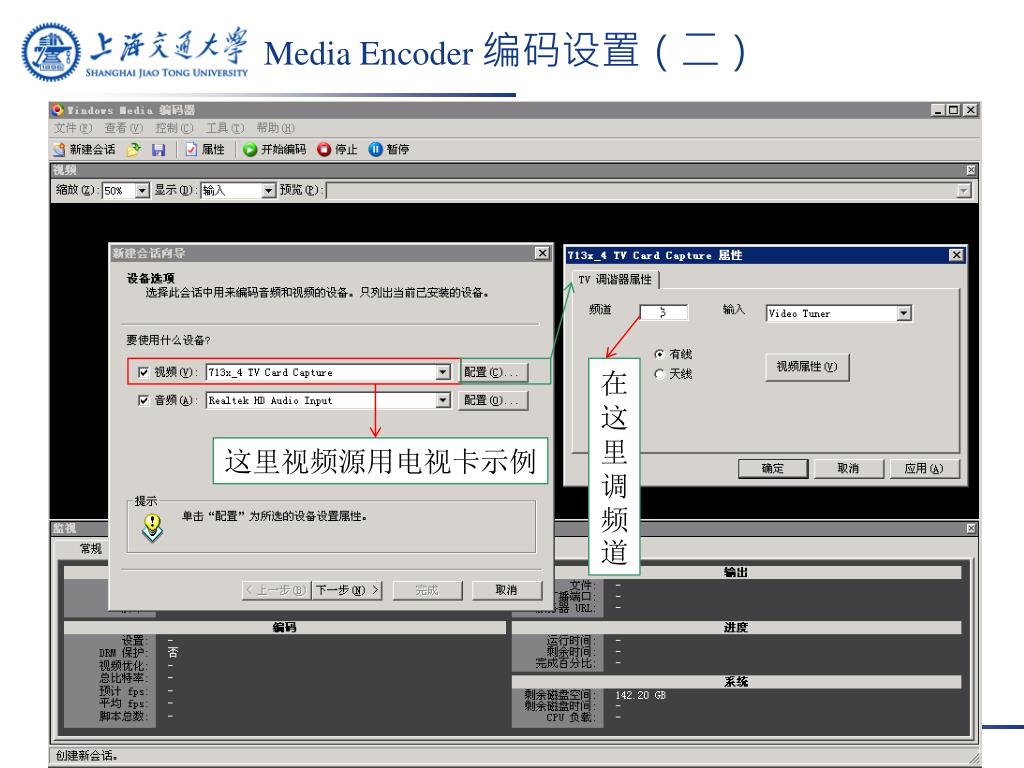Select the TV tuner properties (TV 调谐器属性) tab
This screenshot has height=768, width=1024.
click(x=615, y=280)
